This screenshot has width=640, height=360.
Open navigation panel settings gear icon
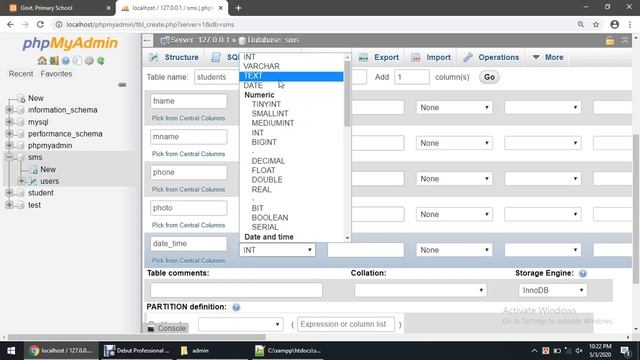point(89,60)
